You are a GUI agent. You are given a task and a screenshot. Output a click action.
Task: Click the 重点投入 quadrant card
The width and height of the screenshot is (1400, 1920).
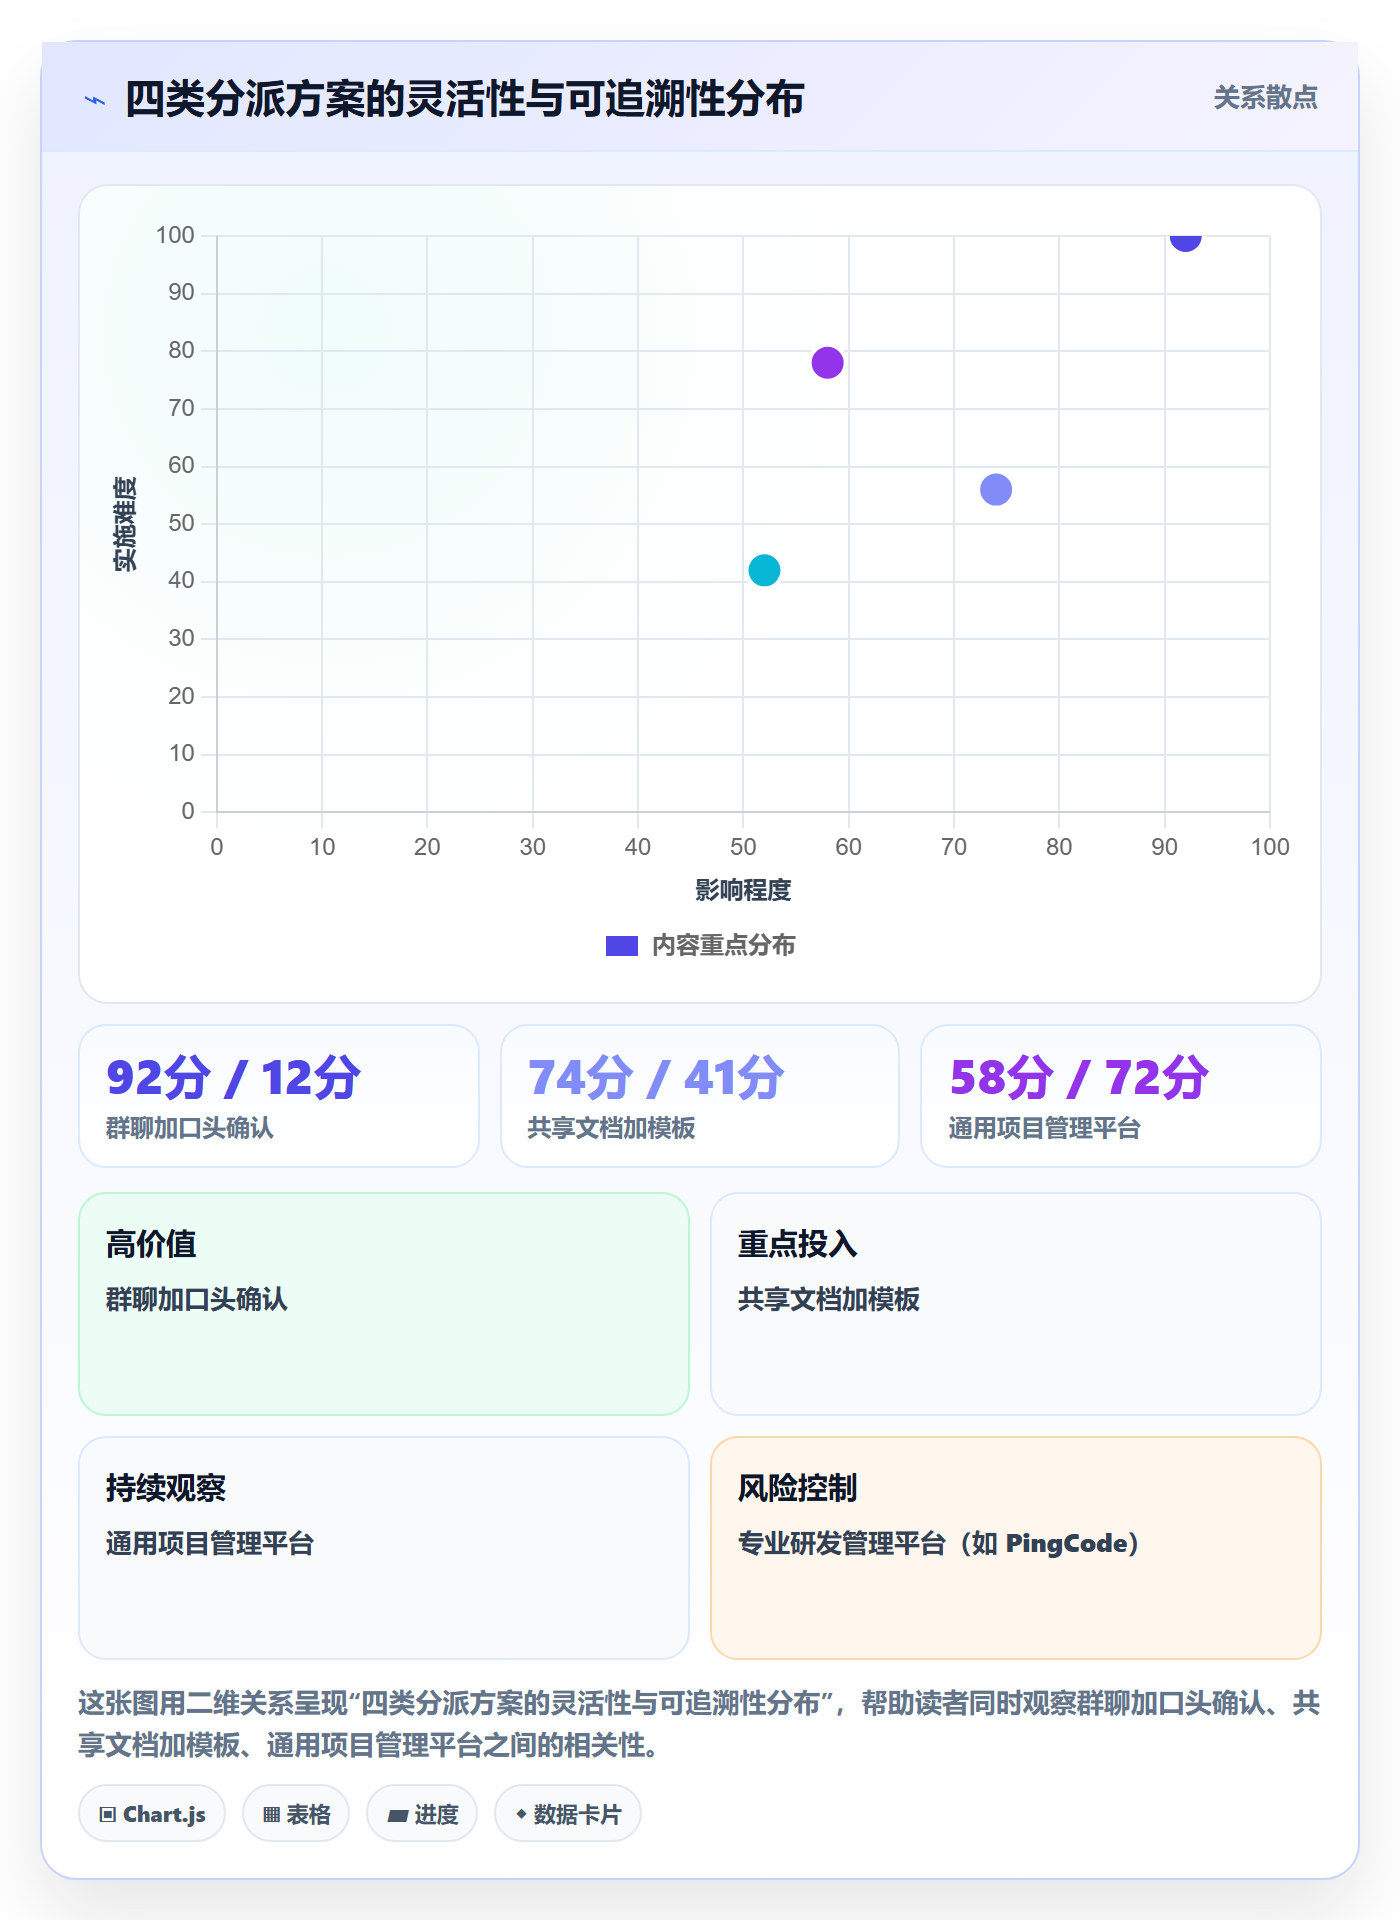[1016, 1304]
